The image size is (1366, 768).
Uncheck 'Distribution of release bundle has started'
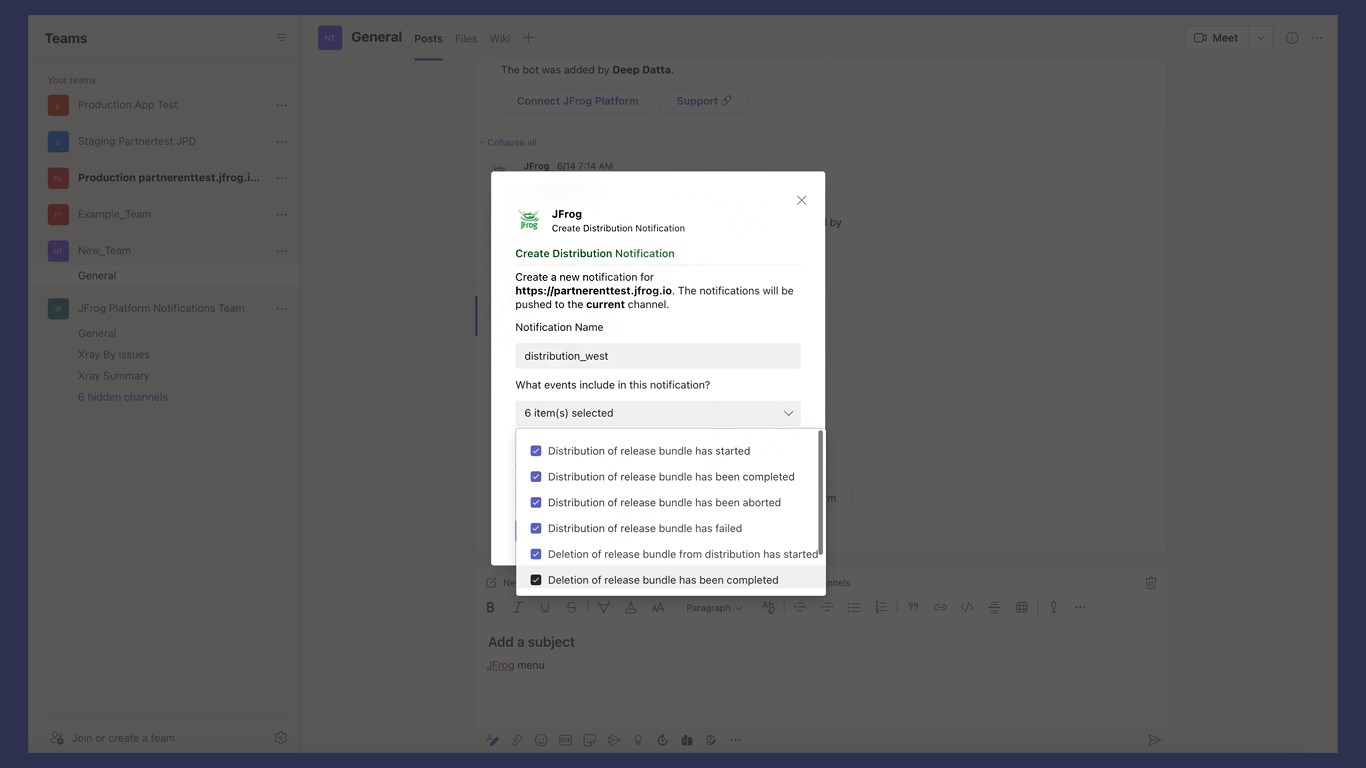coord(536,451)
